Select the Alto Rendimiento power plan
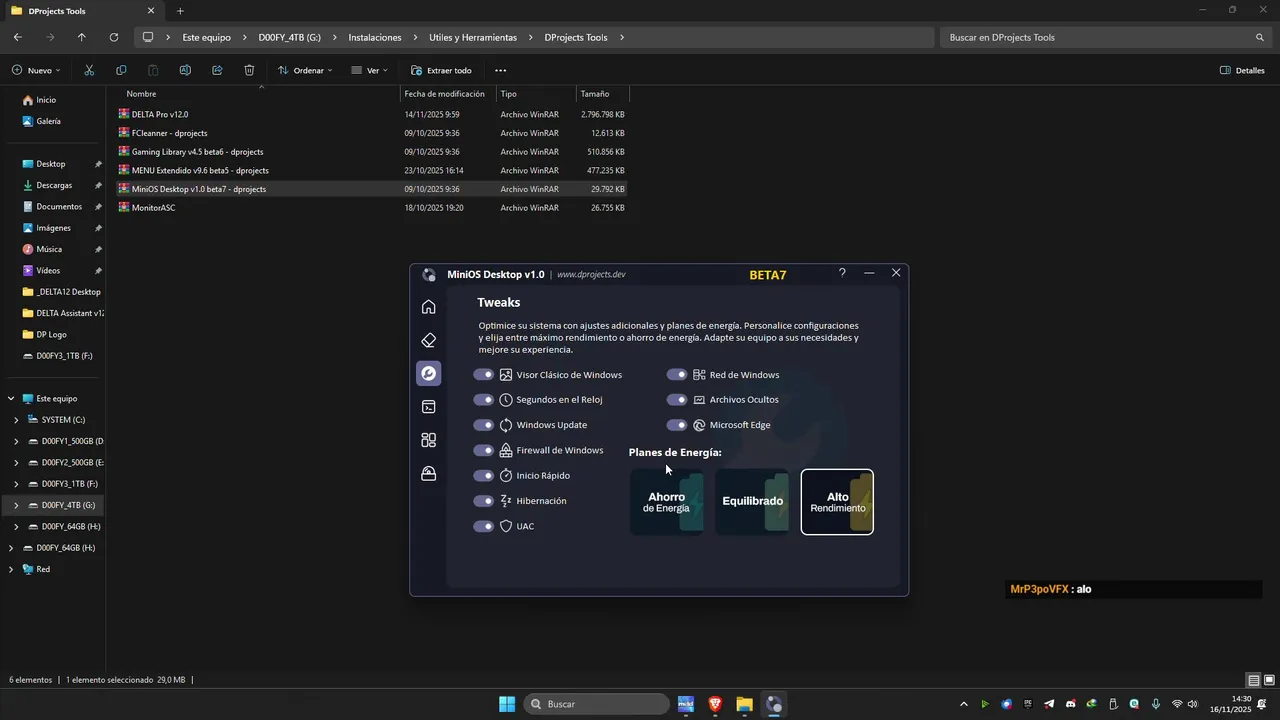The image size is (1280, 720). click(838, 502)
